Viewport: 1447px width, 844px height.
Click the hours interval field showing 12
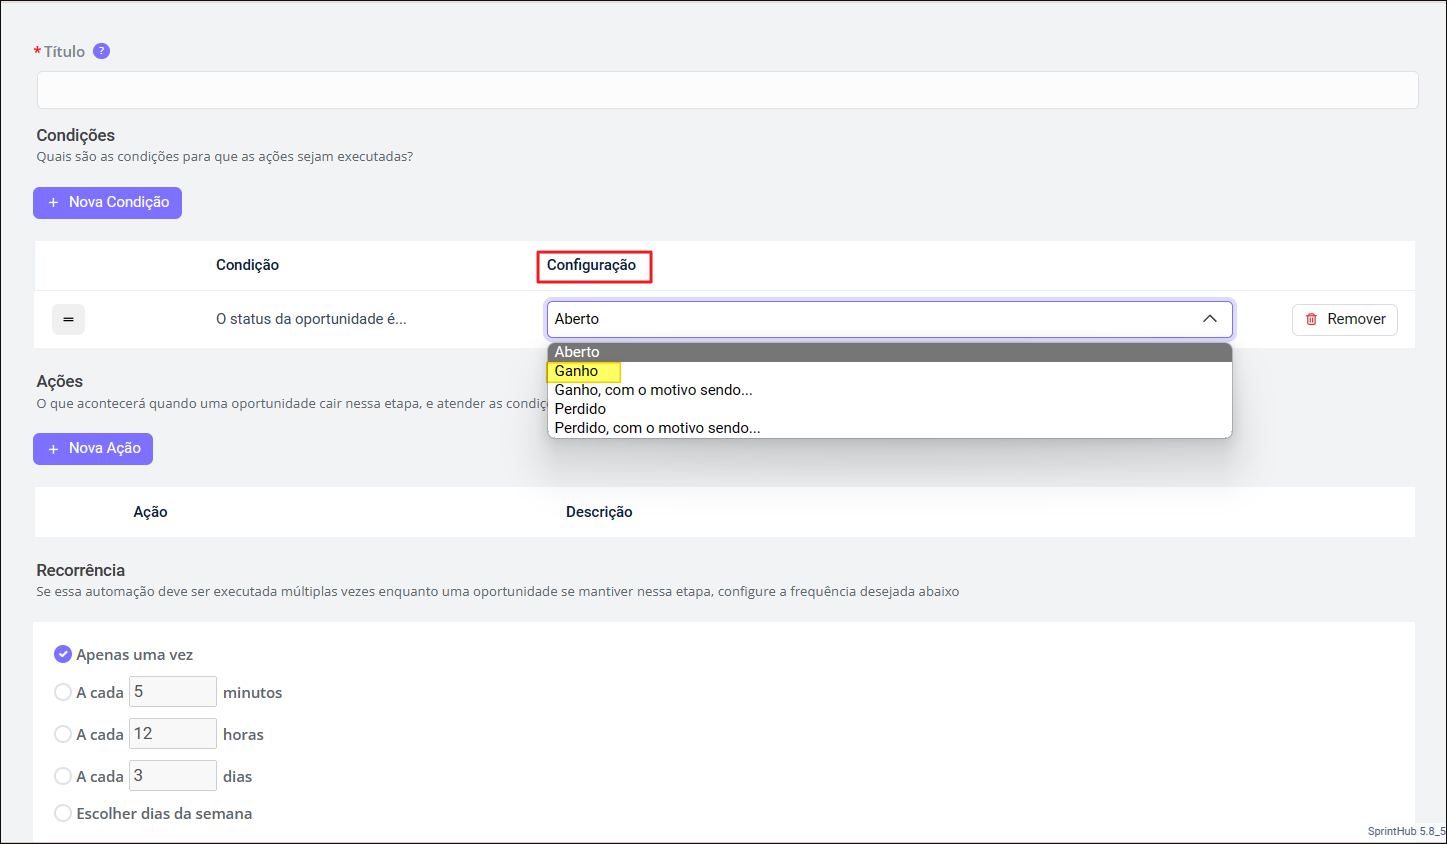(172, 734)
